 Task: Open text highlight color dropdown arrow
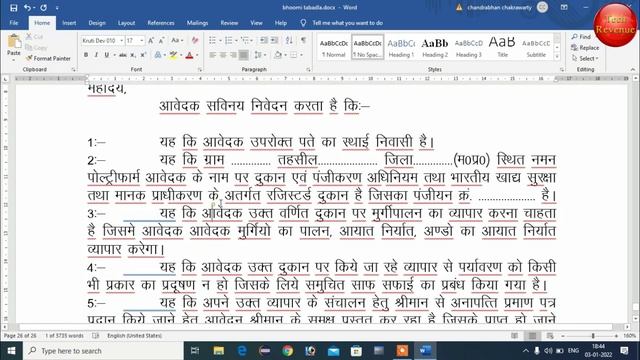[181, 55]
